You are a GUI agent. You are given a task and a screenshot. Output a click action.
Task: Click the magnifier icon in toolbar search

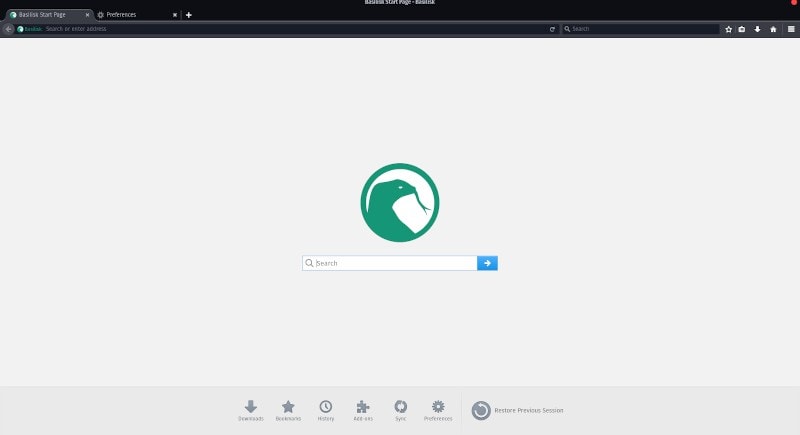tap(567, 29)
